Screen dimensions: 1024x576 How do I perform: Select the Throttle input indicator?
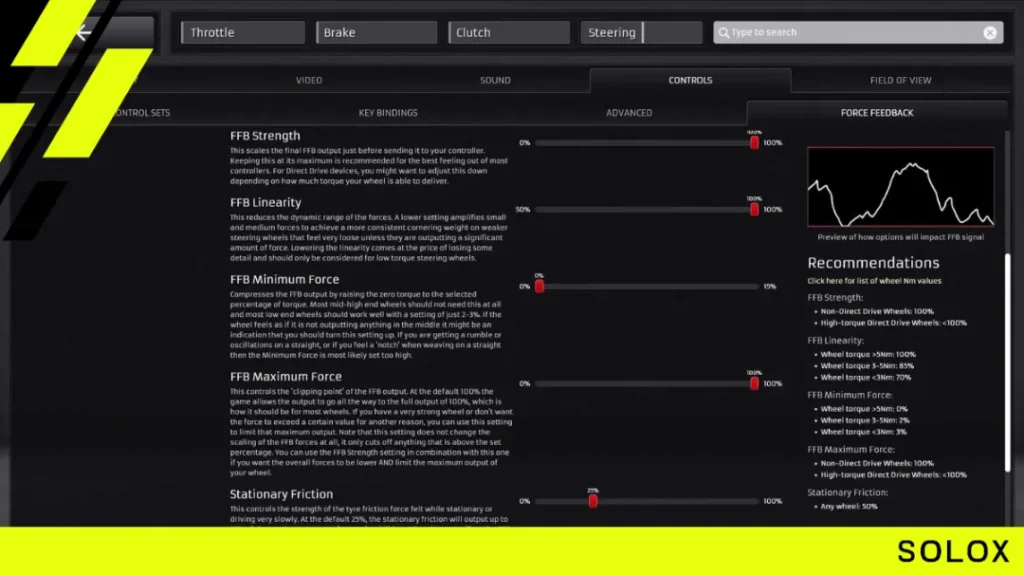[243, 32]
